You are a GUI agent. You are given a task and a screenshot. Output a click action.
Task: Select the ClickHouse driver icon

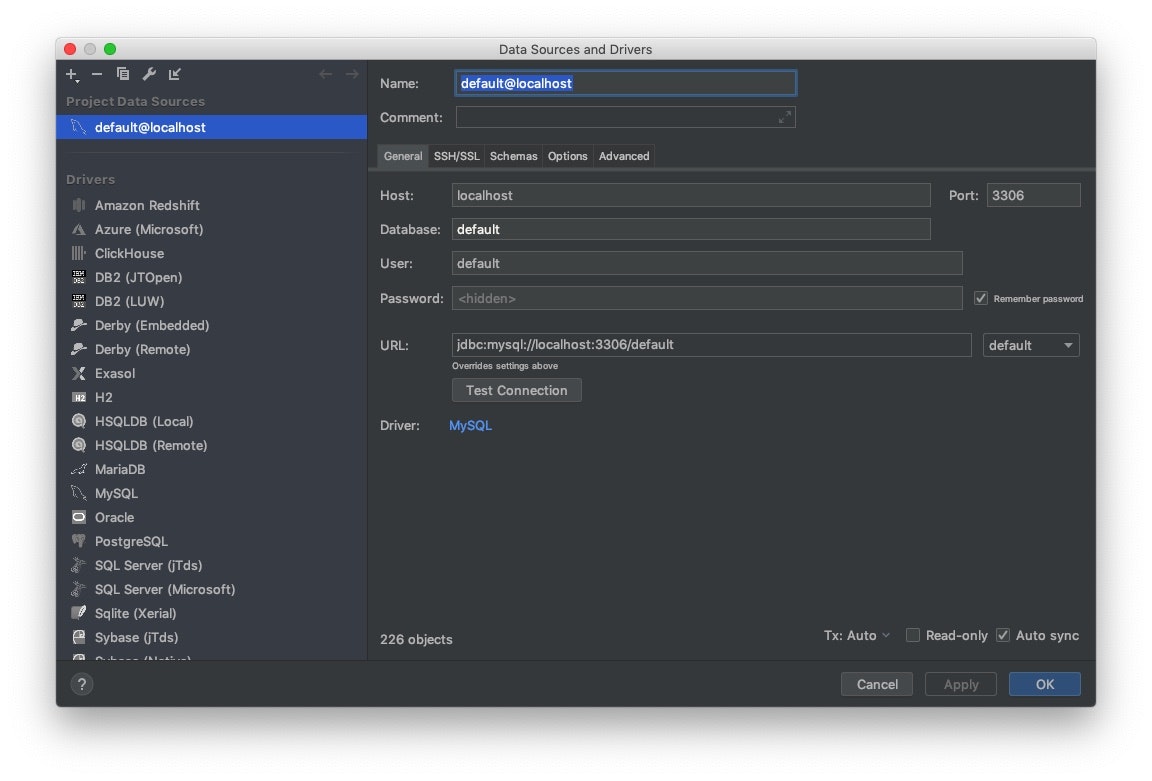(79, 253)
